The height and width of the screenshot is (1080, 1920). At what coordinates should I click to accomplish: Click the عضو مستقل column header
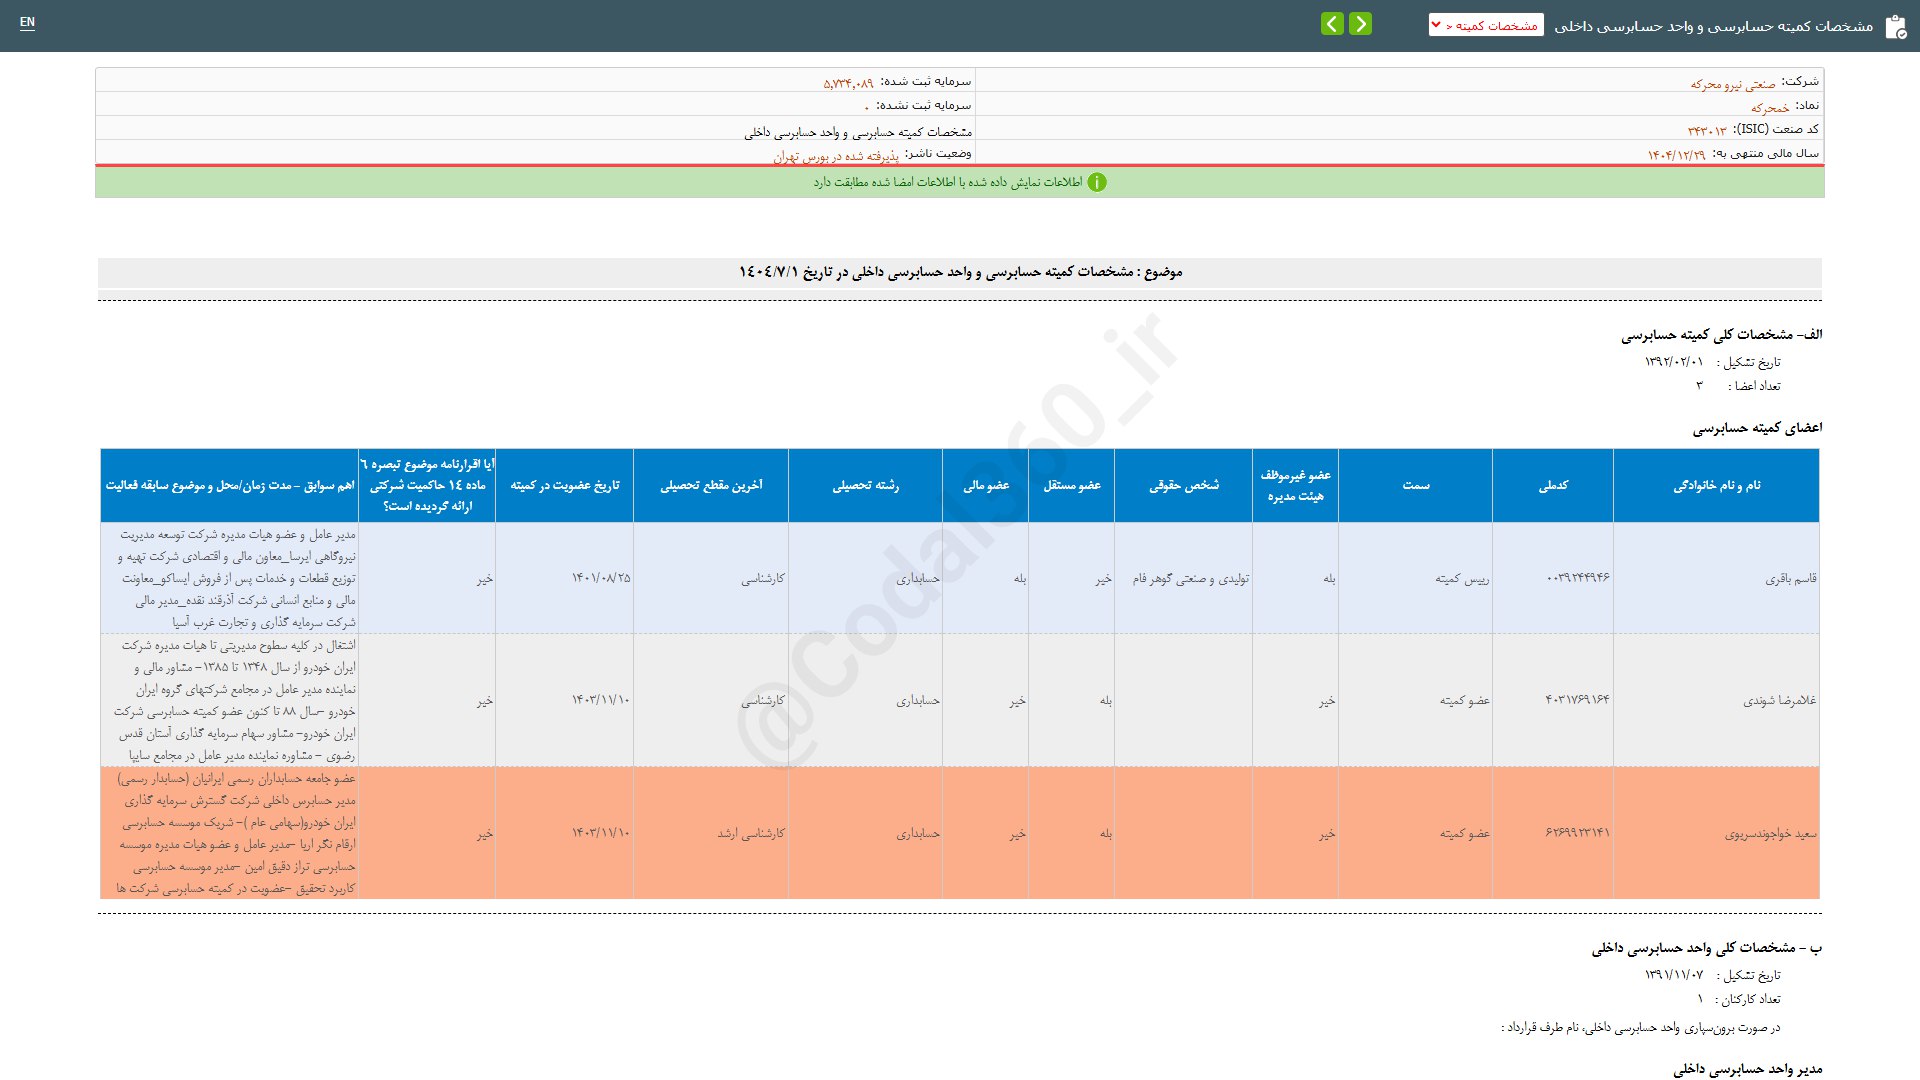1072,485
